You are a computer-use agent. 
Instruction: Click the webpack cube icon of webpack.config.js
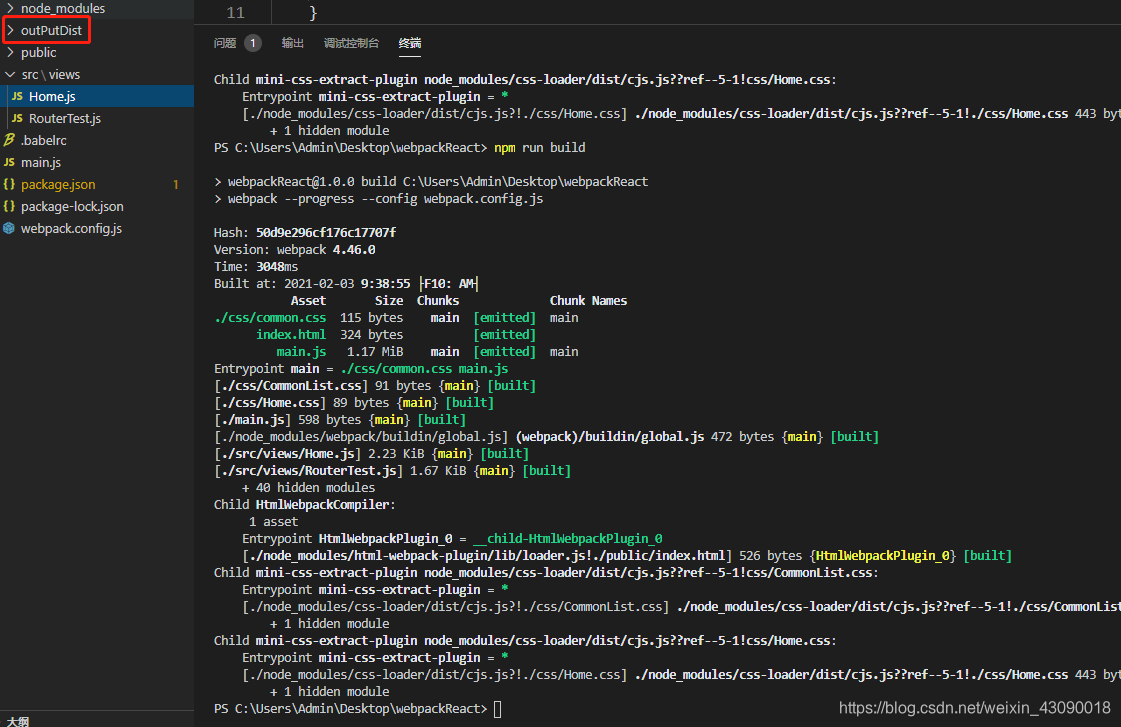pos(9,229)
